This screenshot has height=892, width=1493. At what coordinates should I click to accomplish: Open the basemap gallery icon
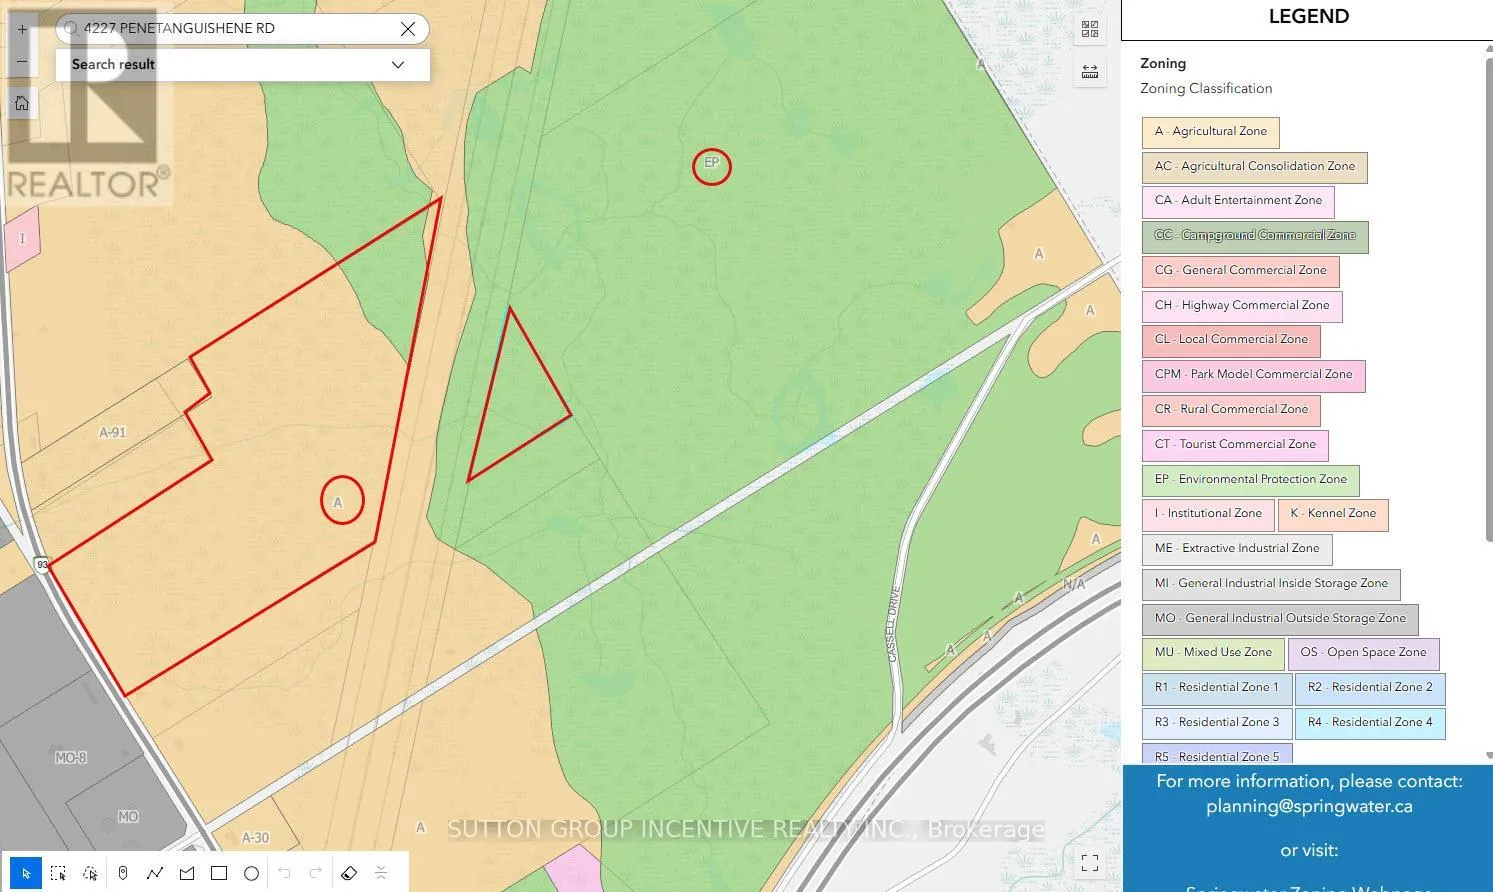click(1090, 30)
